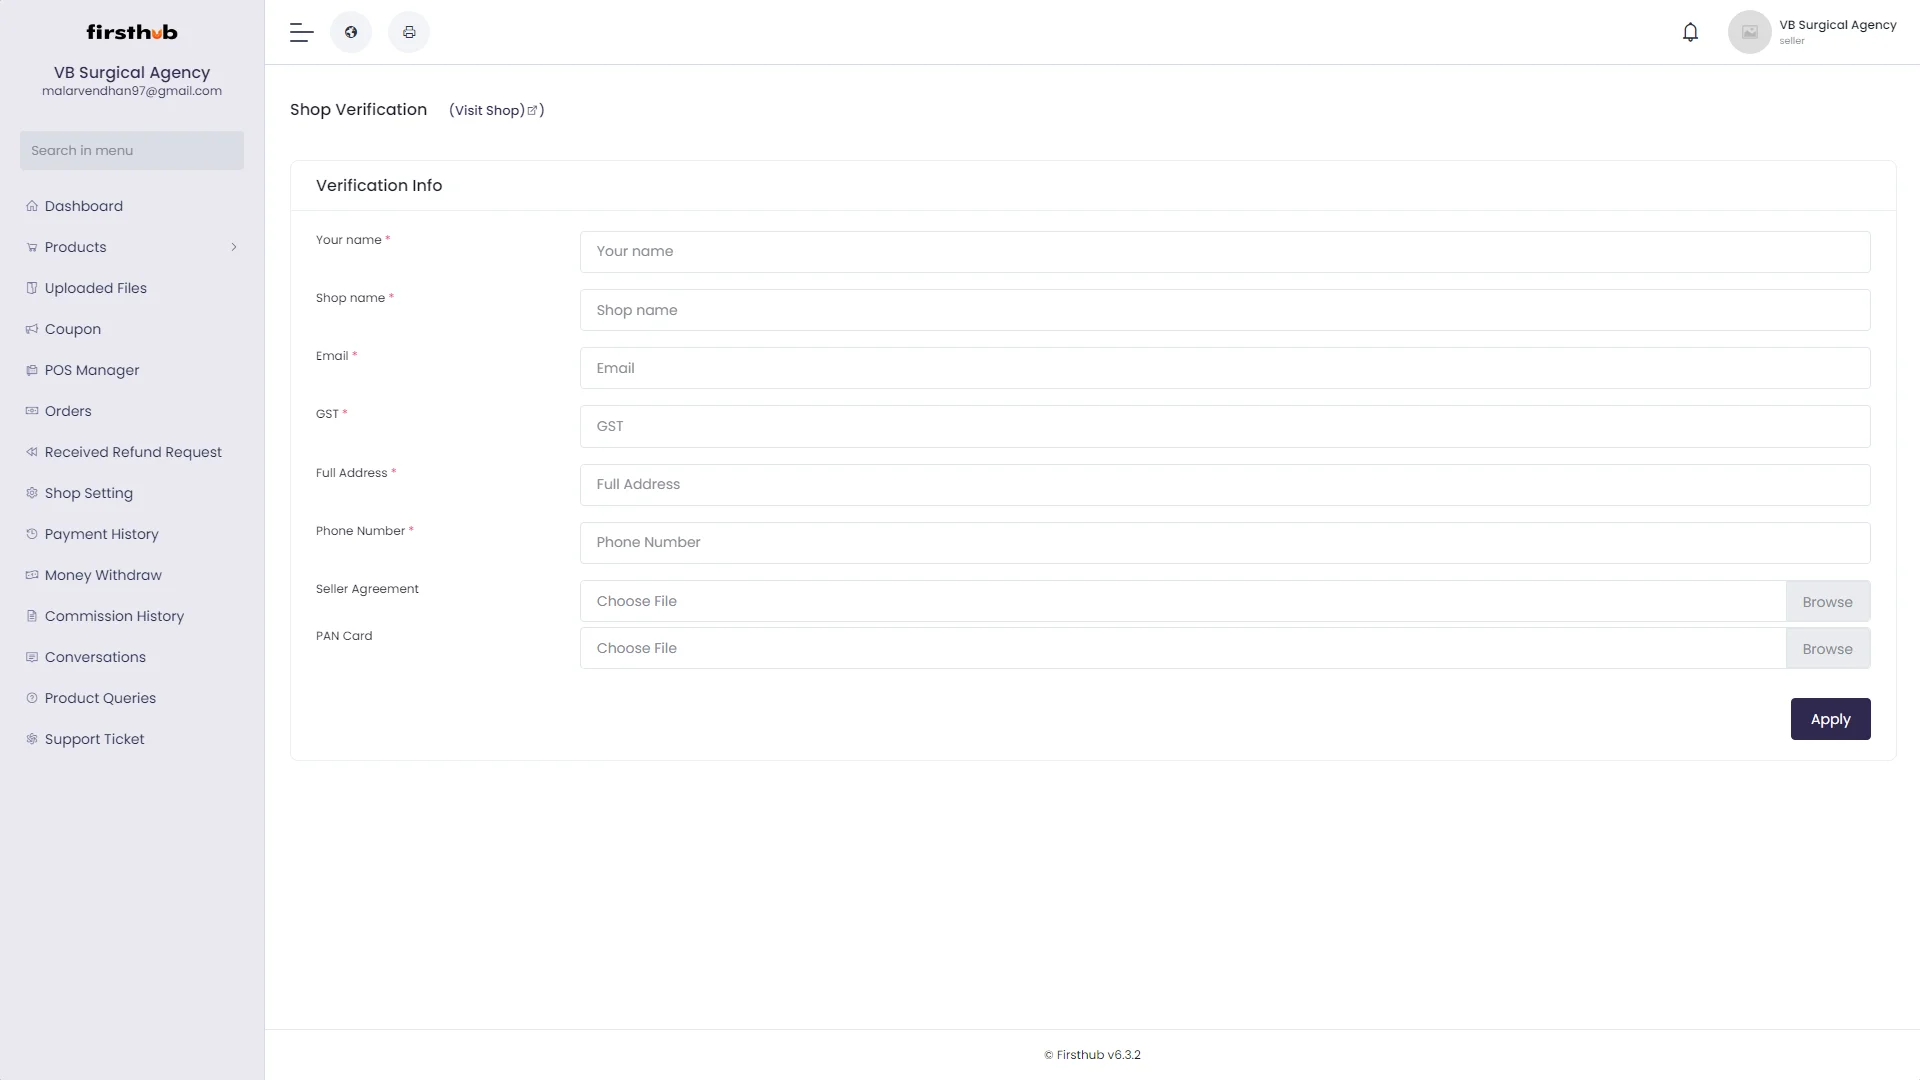Expand the Products submenu chevron
The image size is (1920, 1080).
pos(234,247)
